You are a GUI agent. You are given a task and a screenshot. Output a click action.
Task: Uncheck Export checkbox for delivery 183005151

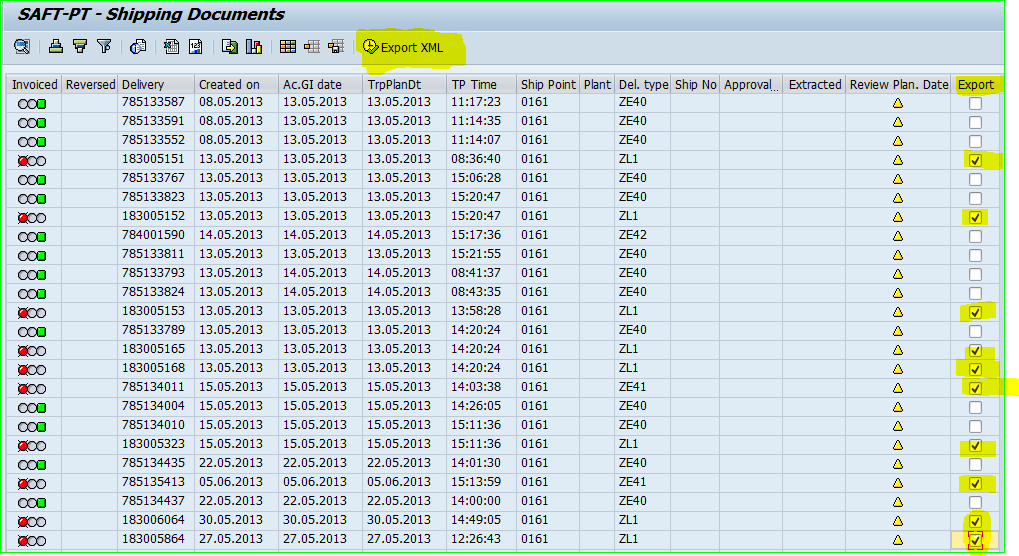pos(975,160)
